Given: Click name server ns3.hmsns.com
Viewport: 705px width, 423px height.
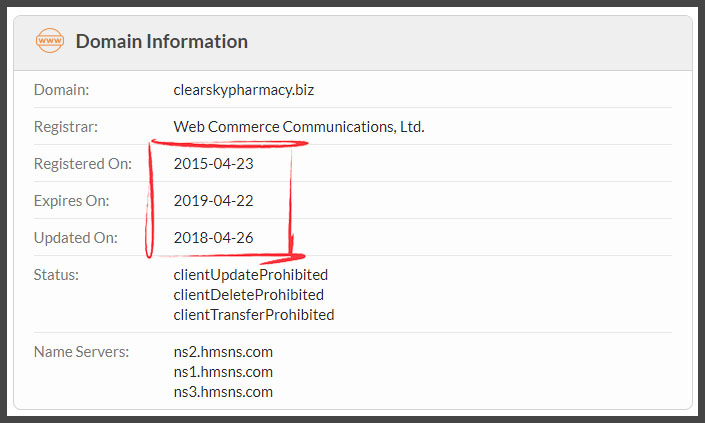Looking at the screenshot, I should (x=223, y=392).
